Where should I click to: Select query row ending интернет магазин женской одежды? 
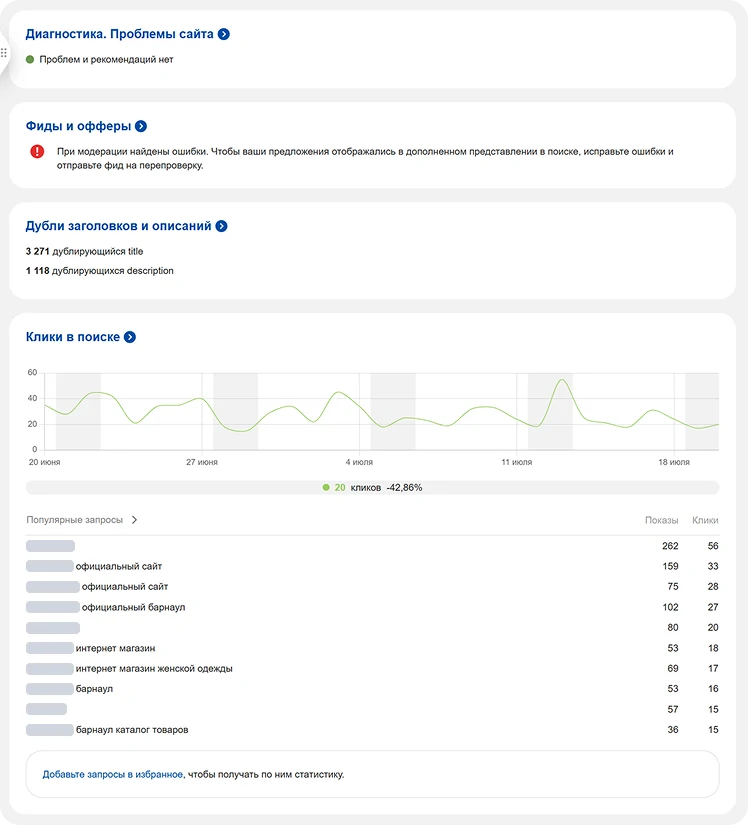coord(153,668)
